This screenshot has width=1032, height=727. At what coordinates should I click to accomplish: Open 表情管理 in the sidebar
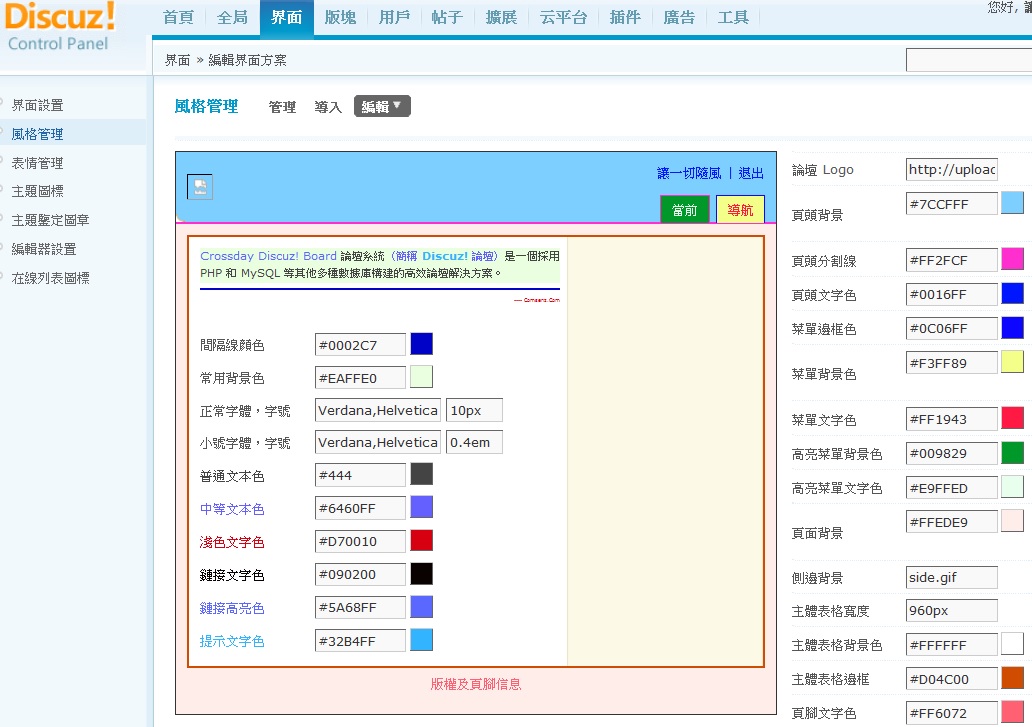point(38,163)
